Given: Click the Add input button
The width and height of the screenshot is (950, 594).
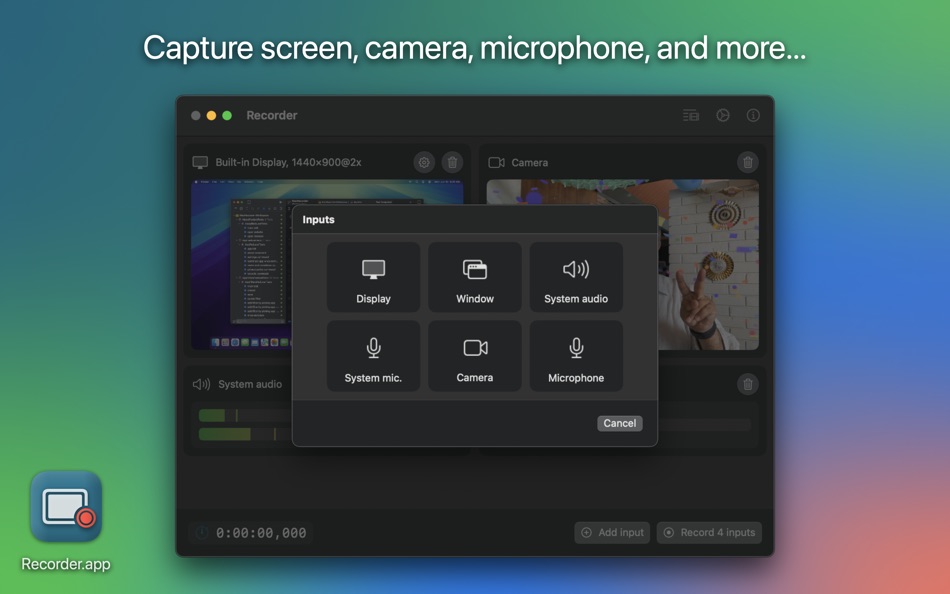Looking at the screenshot, I should click(611, 532).
